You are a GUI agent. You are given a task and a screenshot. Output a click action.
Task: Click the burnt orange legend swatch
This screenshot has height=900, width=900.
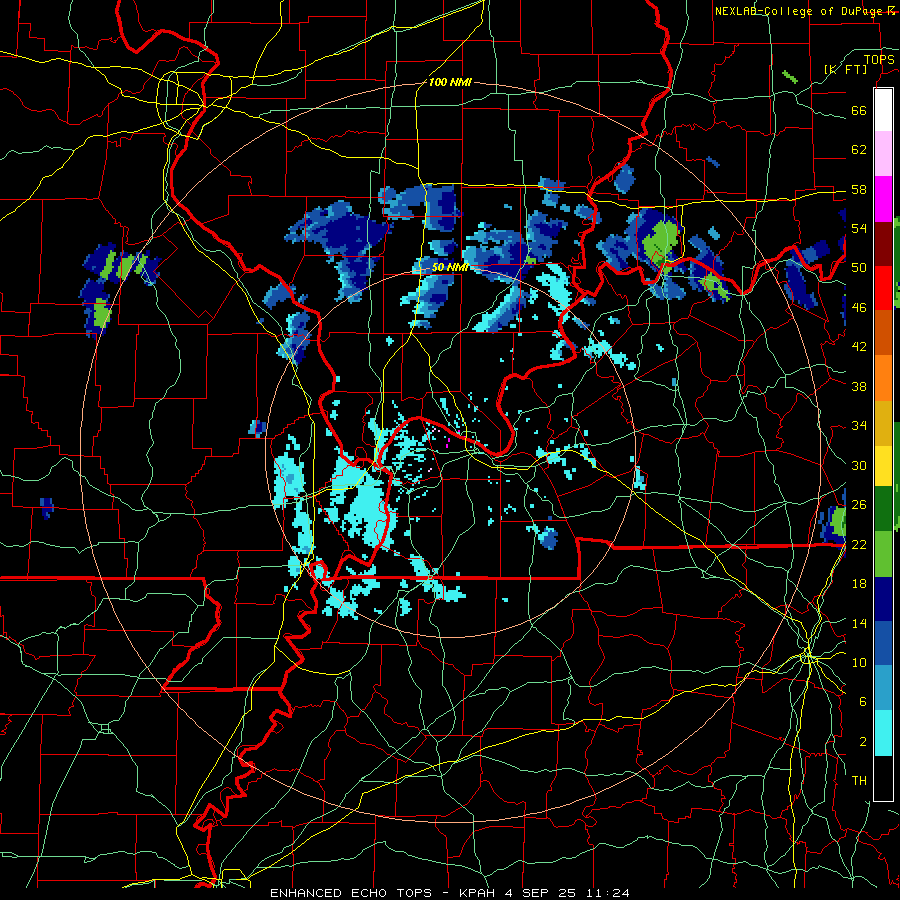click(x=883, y=333)
